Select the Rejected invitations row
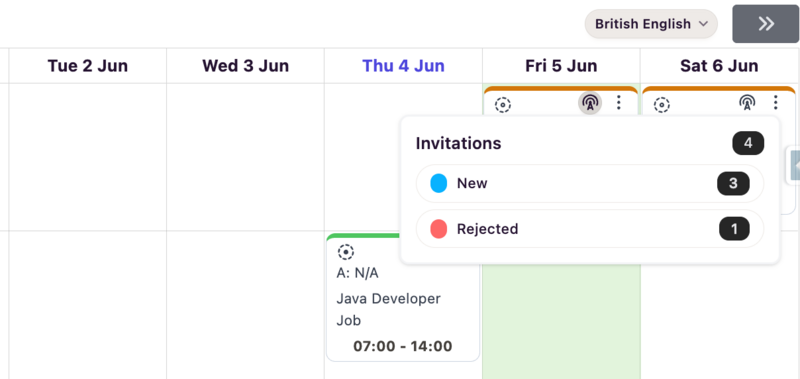Screen dimensions: 800x379 coord(590,229)
